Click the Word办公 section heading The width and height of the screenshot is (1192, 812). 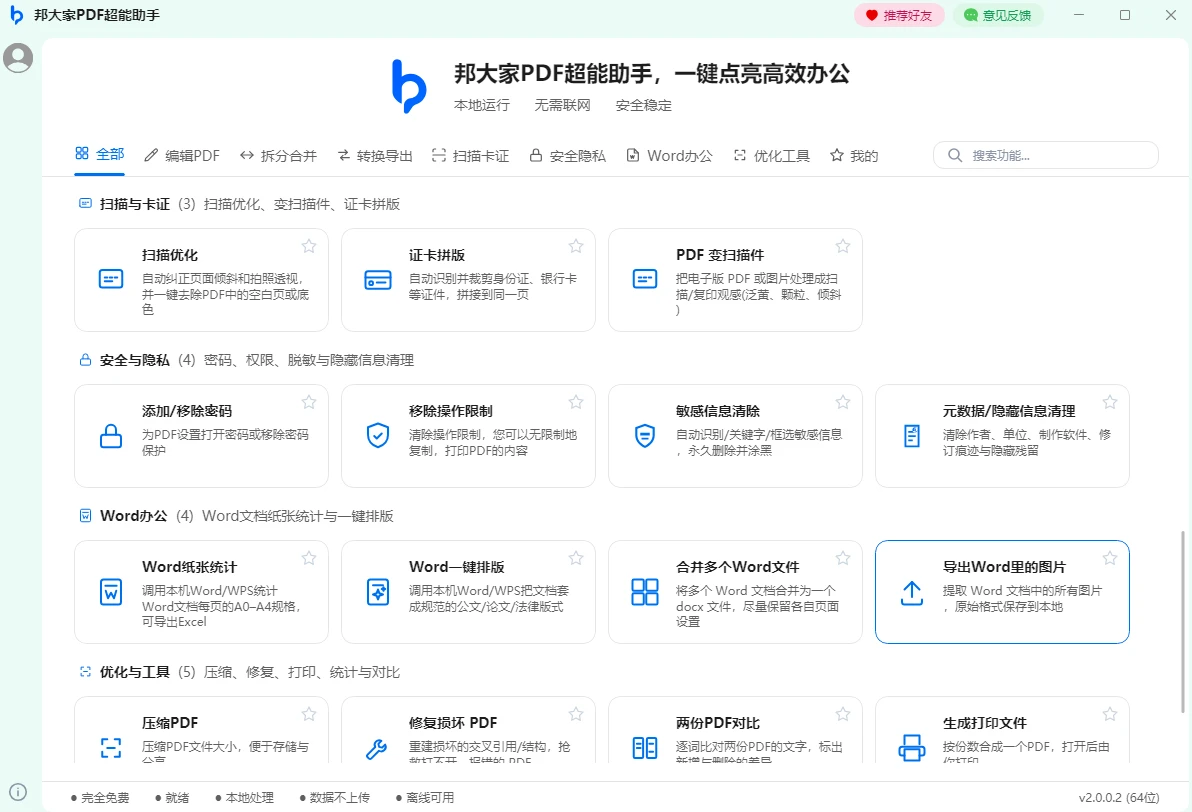[x=134, y=515]
